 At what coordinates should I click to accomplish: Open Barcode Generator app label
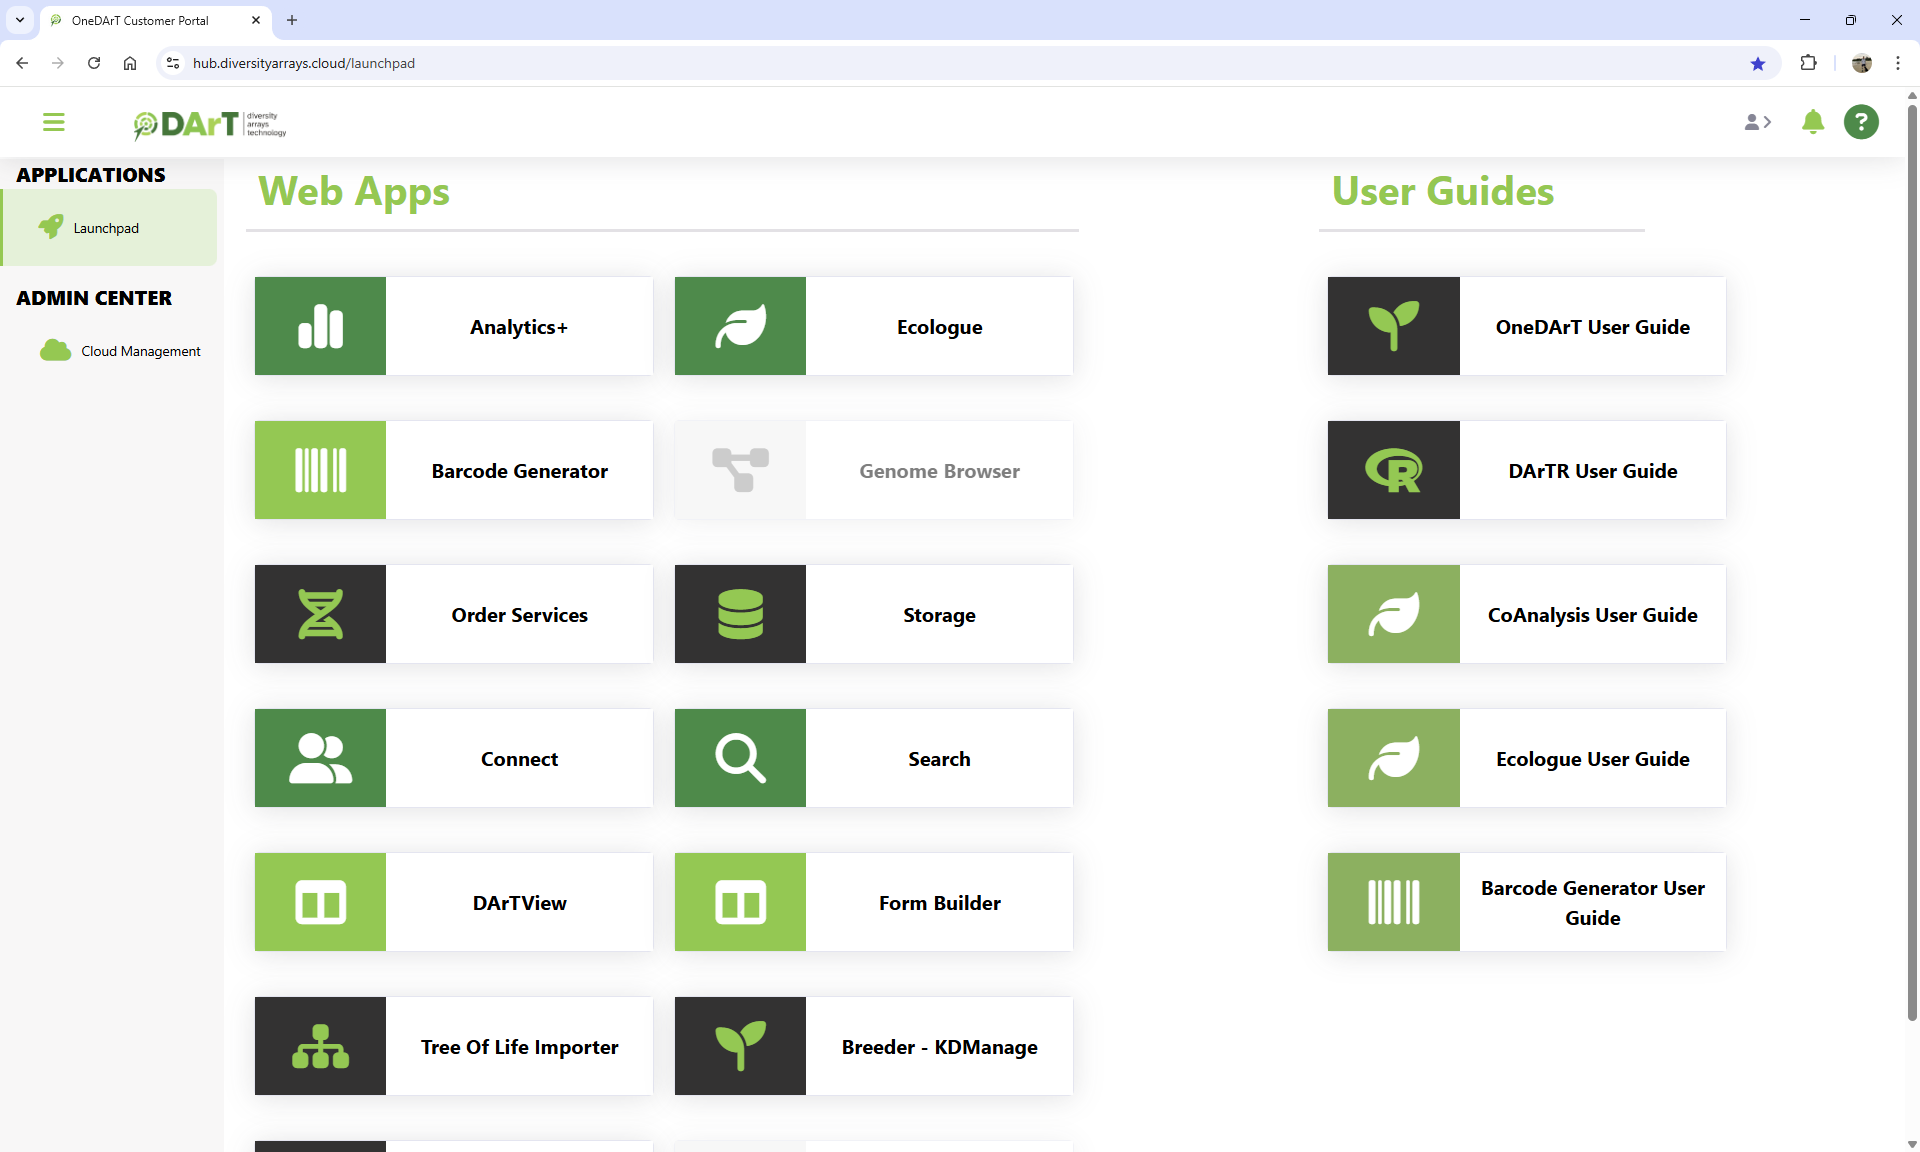[x=519, y=471]
